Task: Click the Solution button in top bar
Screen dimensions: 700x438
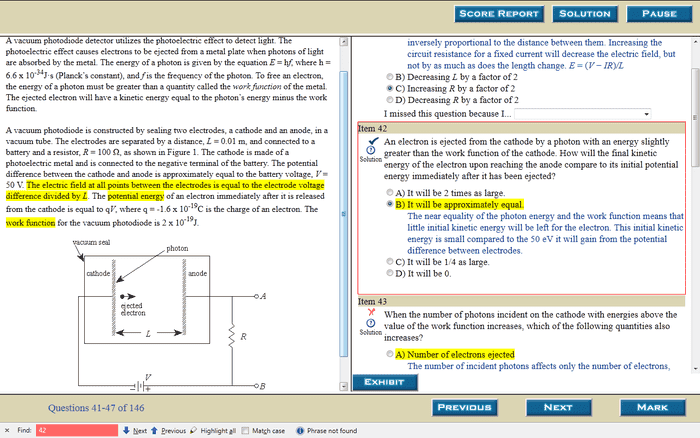Action: click(x=585, y=14)
